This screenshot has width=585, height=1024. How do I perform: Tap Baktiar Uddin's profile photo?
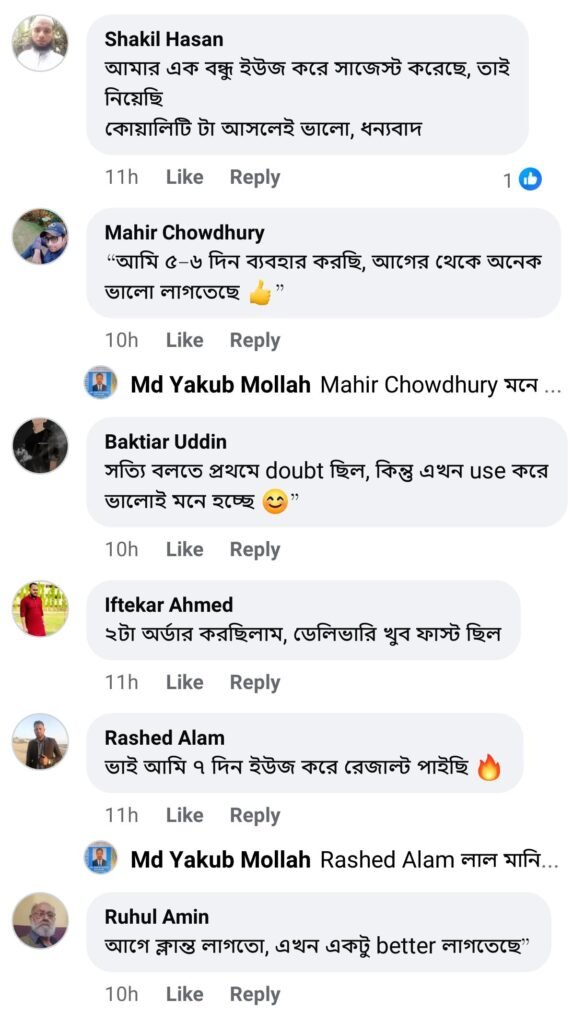tap(40, 445)
